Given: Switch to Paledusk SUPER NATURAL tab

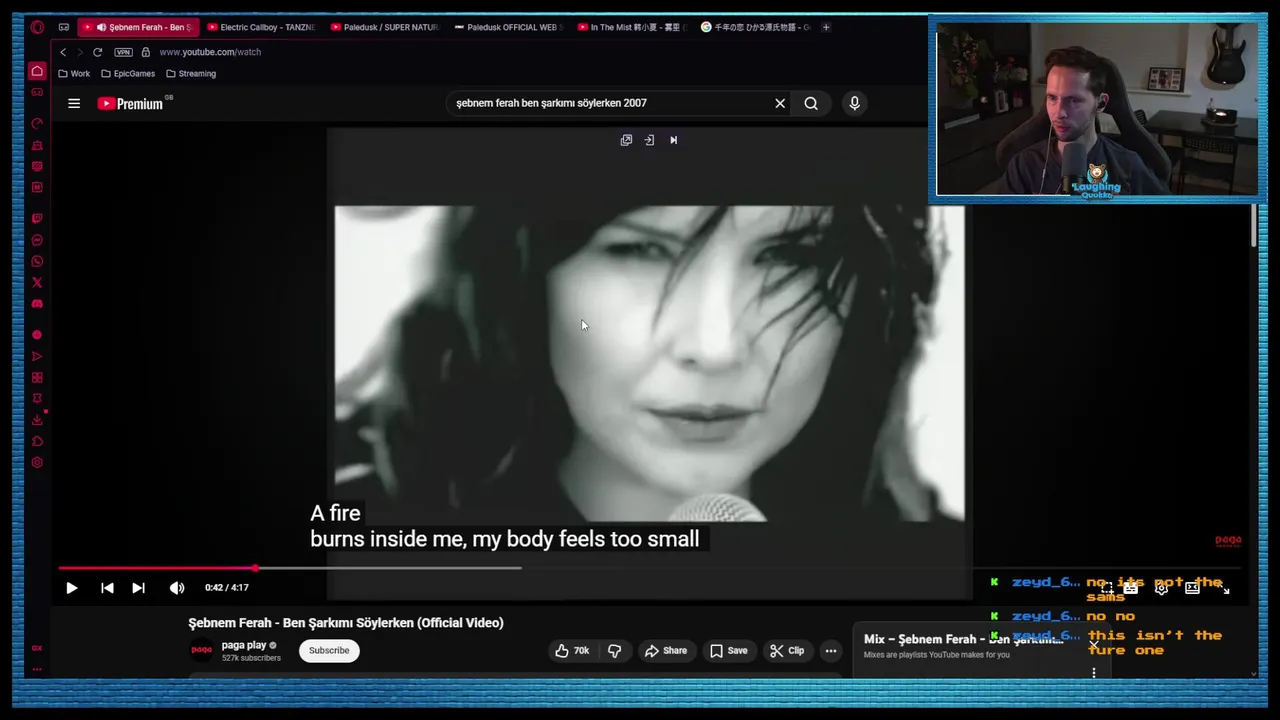Looking at the screenshot, I should (x=385, y=27).
